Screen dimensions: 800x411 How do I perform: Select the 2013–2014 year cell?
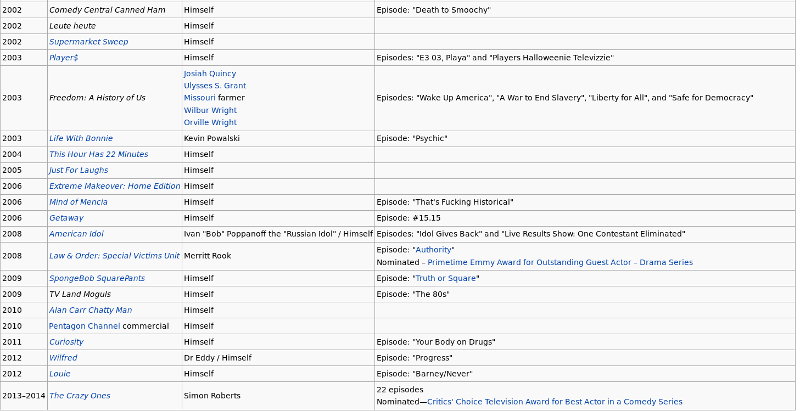[24, 396]
